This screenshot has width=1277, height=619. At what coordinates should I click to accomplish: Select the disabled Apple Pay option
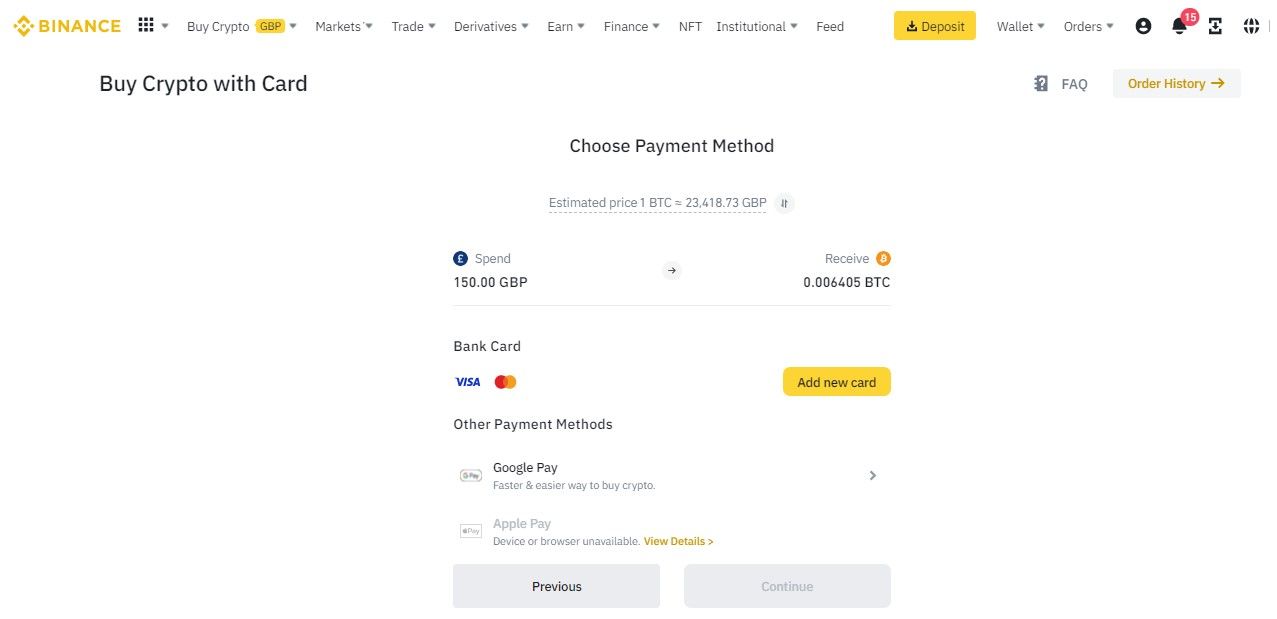click(x=671, y=532)
